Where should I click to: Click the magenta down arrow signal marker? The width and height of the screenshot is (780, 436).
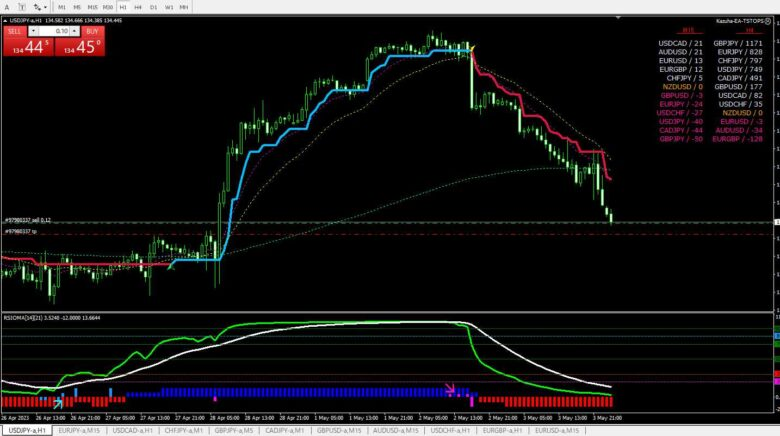coord(450,388)
